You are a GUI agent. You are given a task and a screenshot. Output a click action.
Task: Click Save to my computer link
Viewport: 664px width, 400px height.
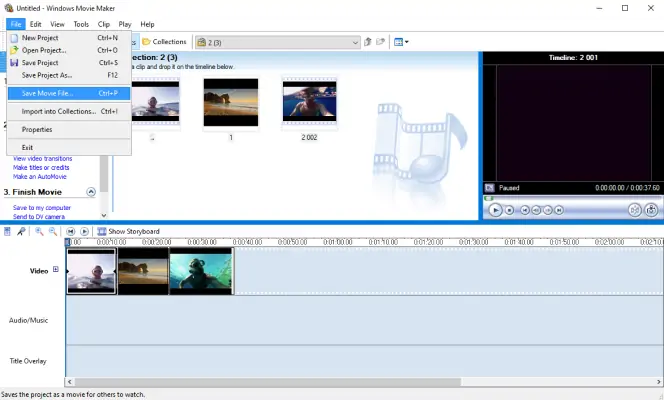click(x=42, y=208)
